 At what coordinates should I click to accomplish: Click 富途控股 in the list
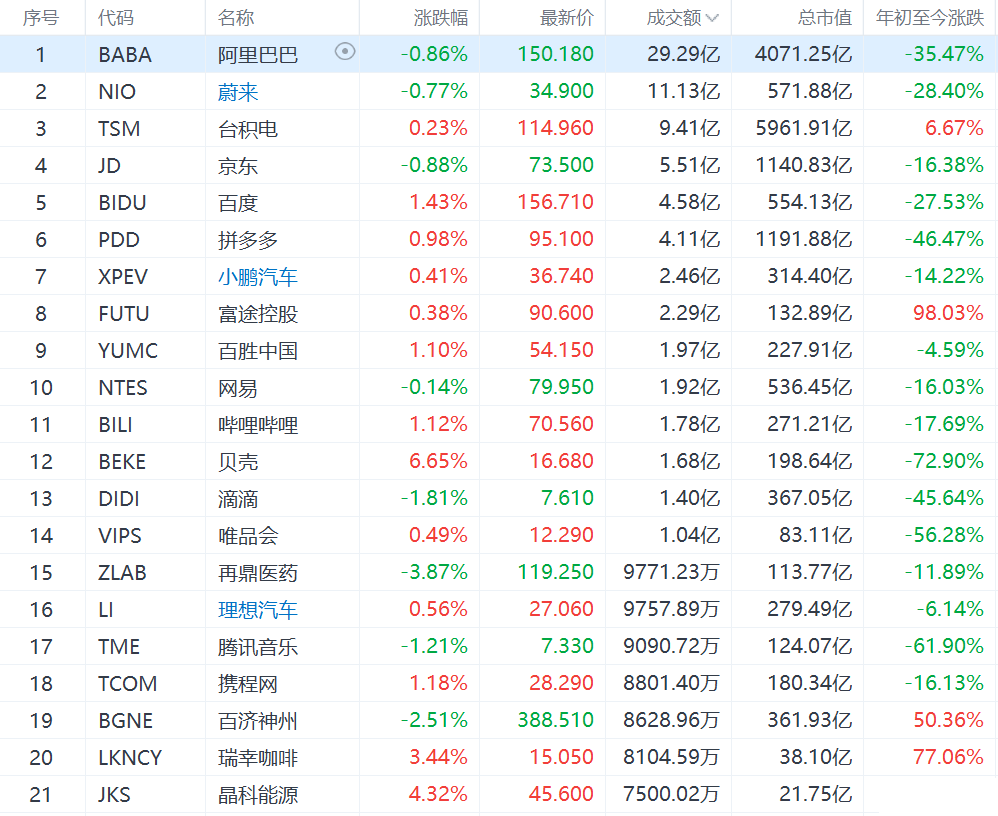point(258,314)
